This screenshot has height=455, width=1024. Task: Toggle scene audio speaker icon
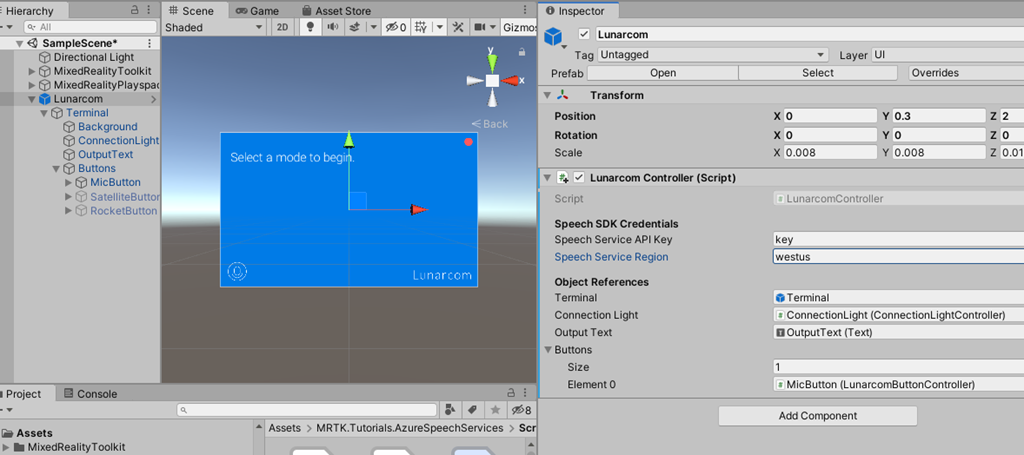tap(333, 27)
